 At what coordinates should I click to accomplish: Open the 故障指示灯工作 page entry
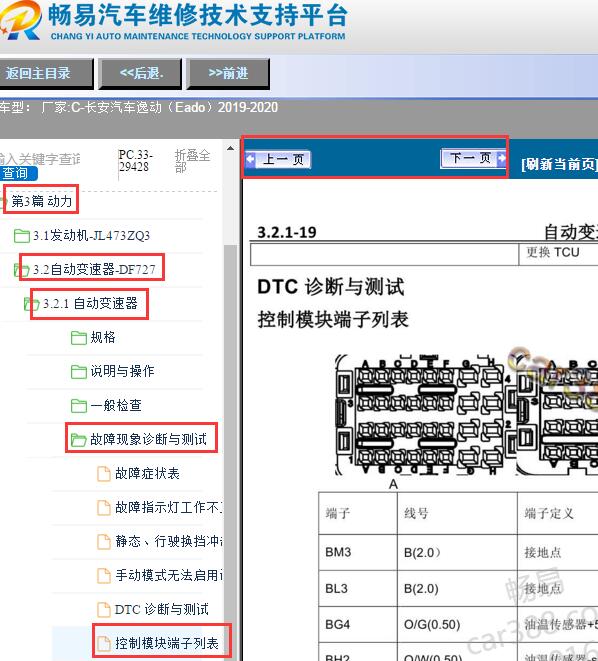point(169,507)
